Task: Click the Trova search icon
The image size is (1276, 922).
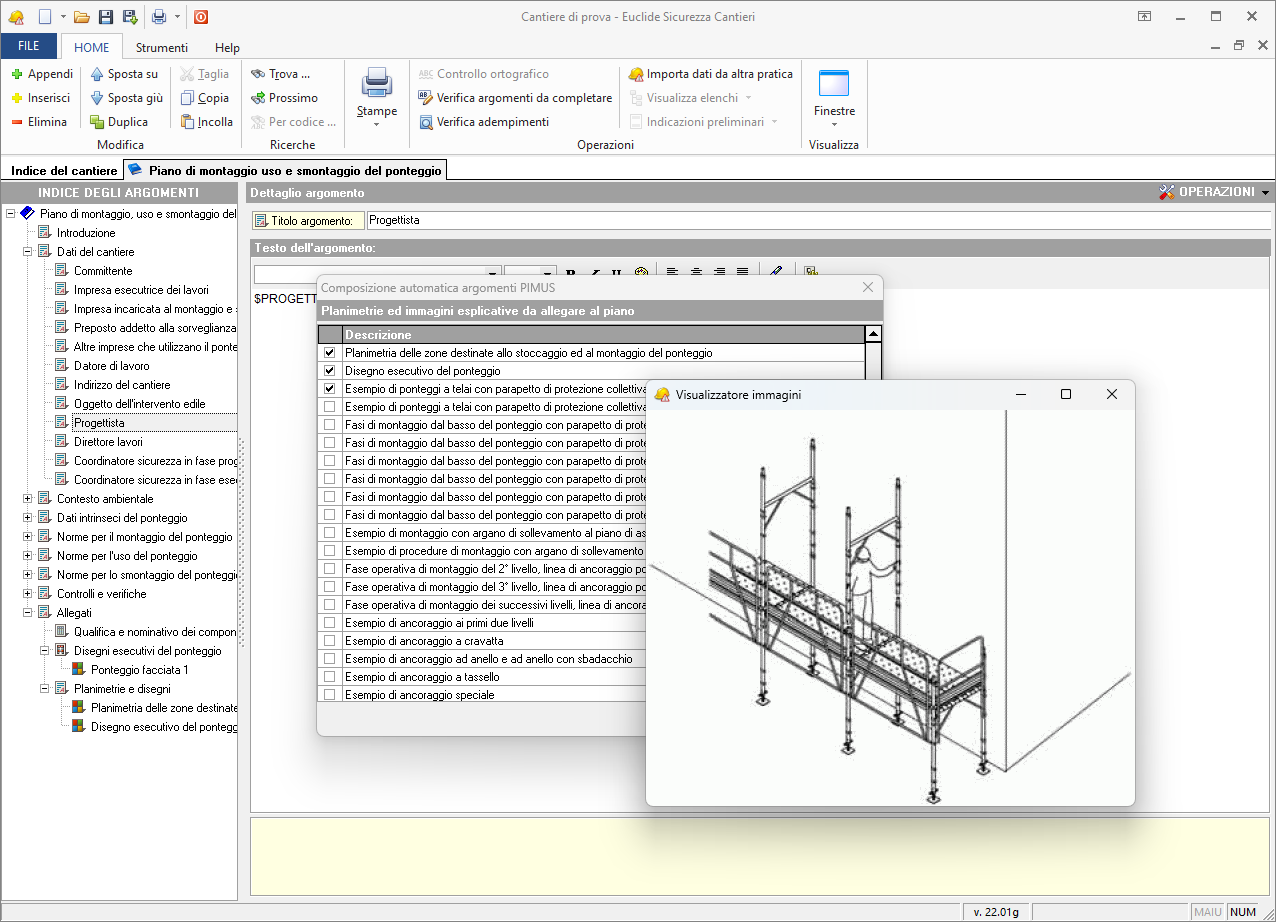Action: [258, 74]
